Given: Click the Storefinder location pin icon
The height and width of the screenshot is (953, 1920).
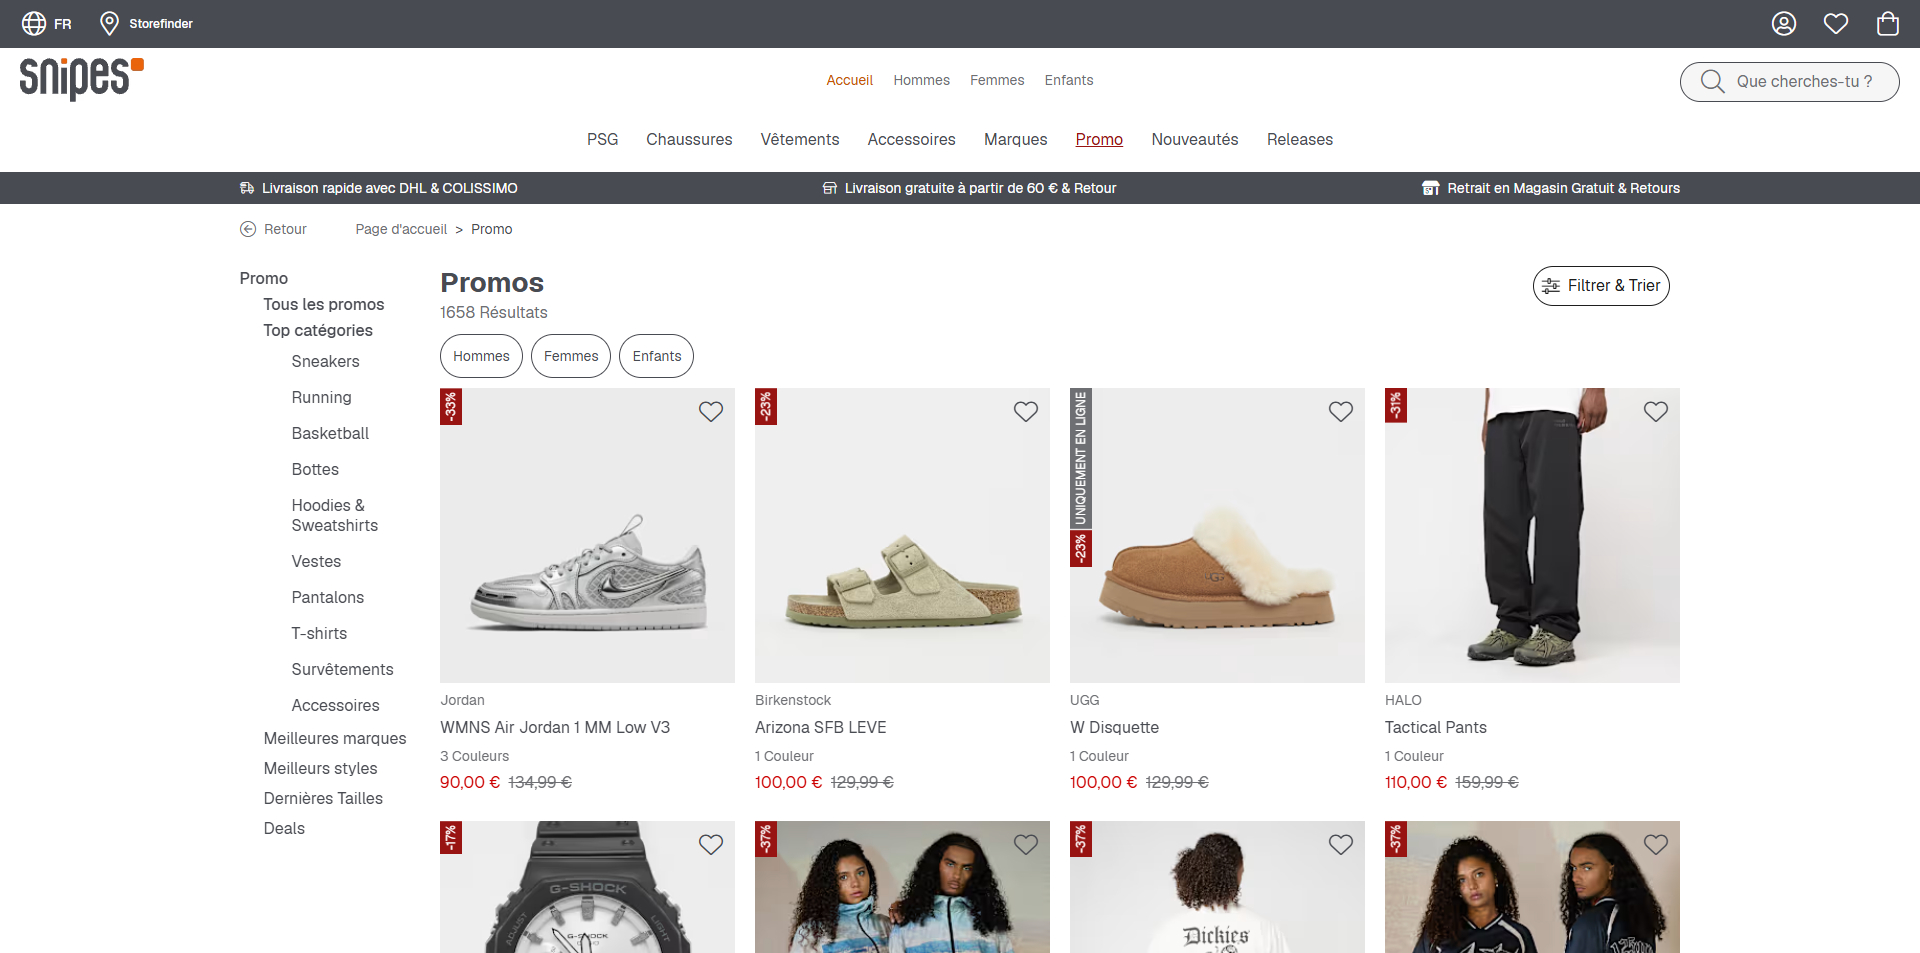Looking at the screenshot, I should coord(110,23).
